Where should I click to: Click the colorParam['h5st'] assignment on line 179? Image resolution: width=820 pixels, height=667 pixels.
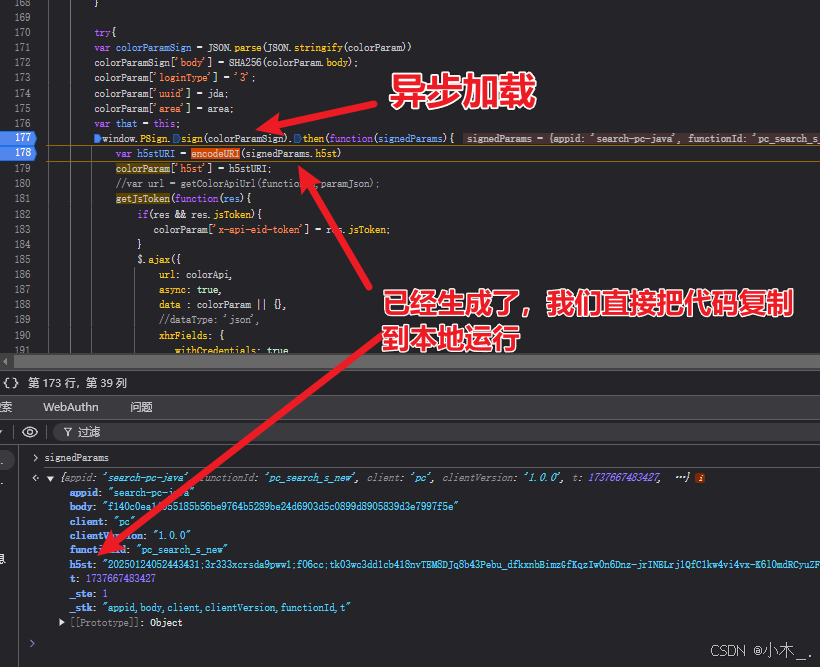[x=193, y=168]
